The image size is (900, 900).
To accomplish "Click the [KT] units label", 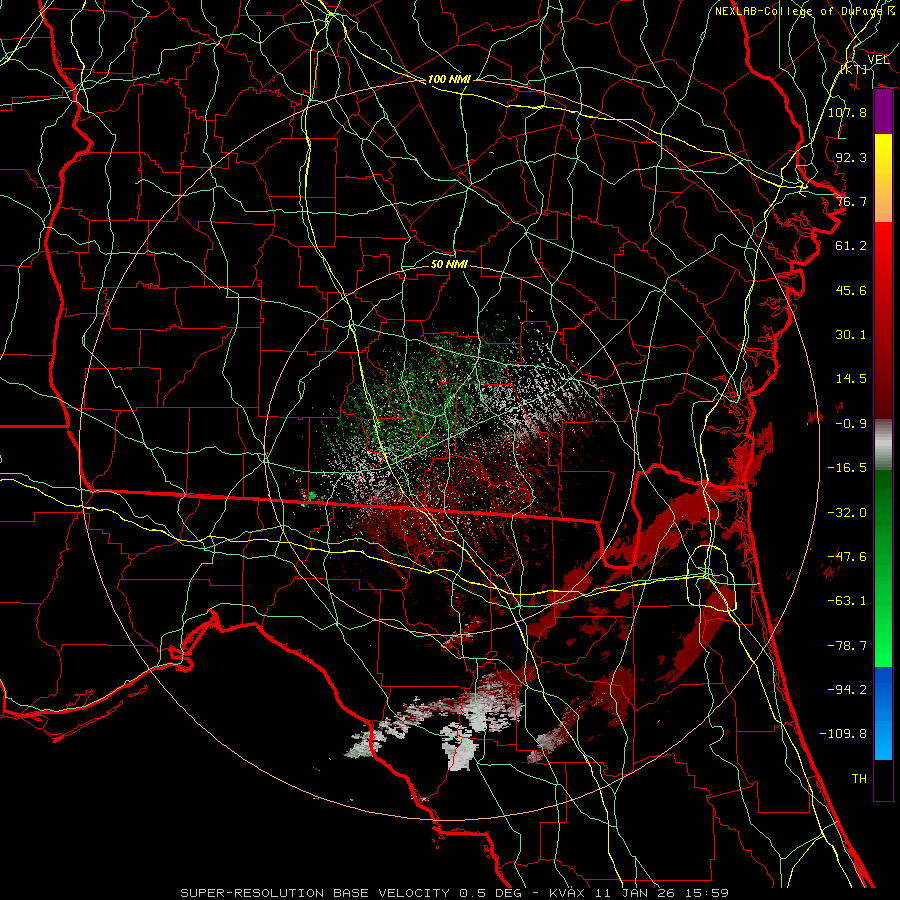I will (x=854, y=69).
